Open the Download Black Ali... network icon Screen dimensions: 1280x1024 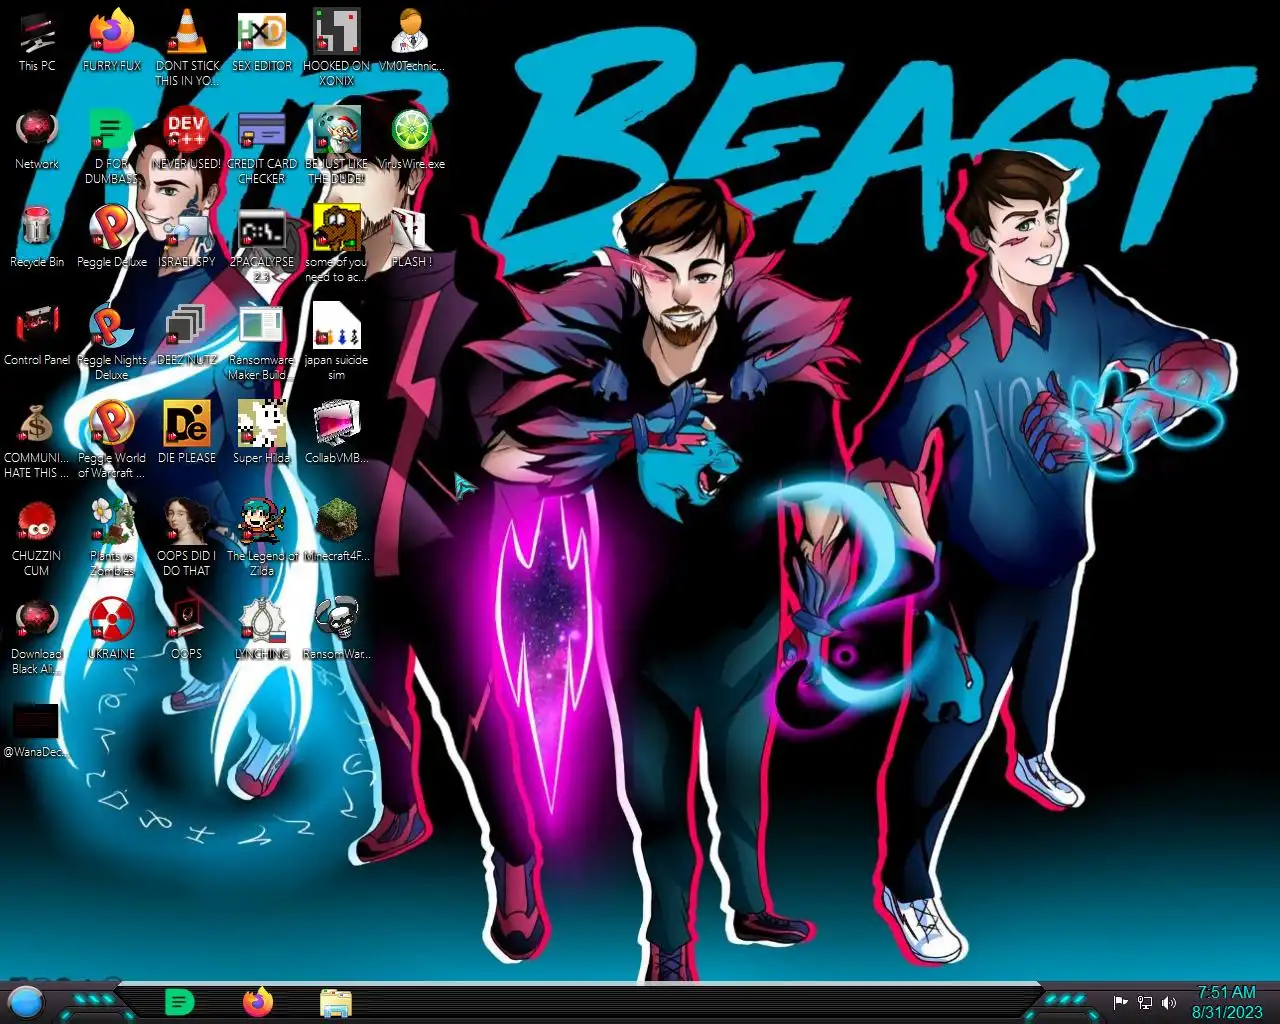point(37,636)
